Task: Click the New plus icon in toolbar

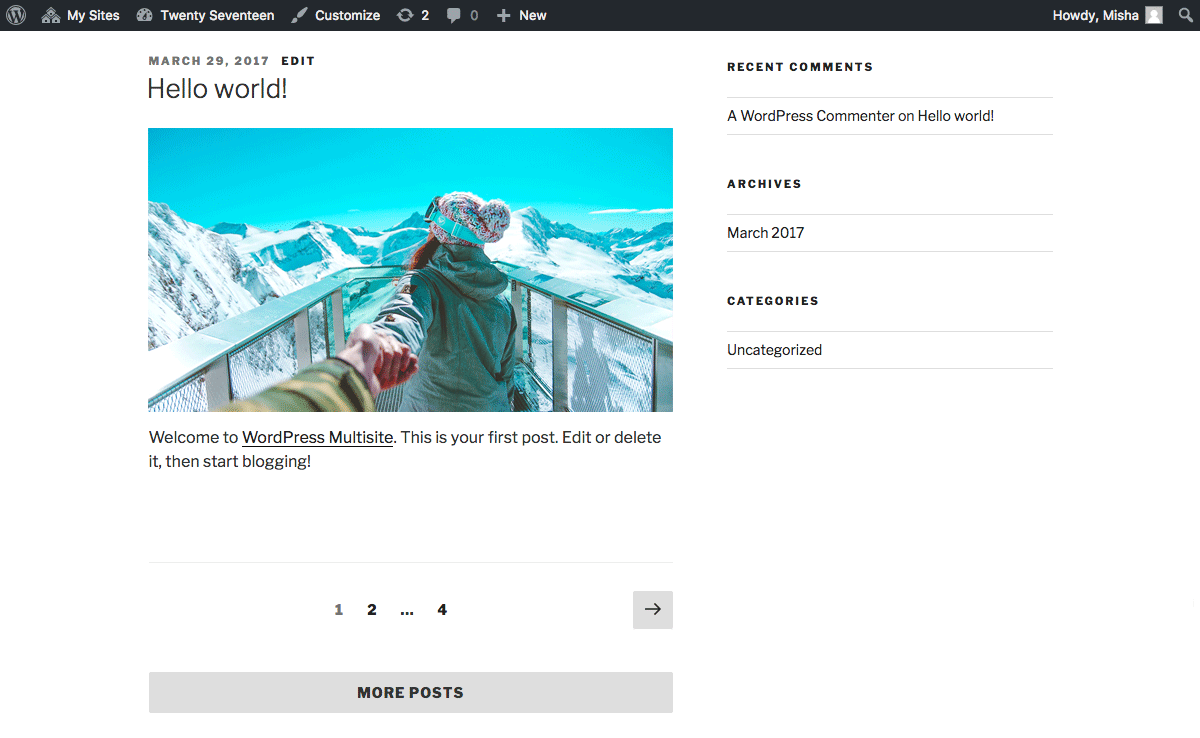Action: (x=505, y=15)
